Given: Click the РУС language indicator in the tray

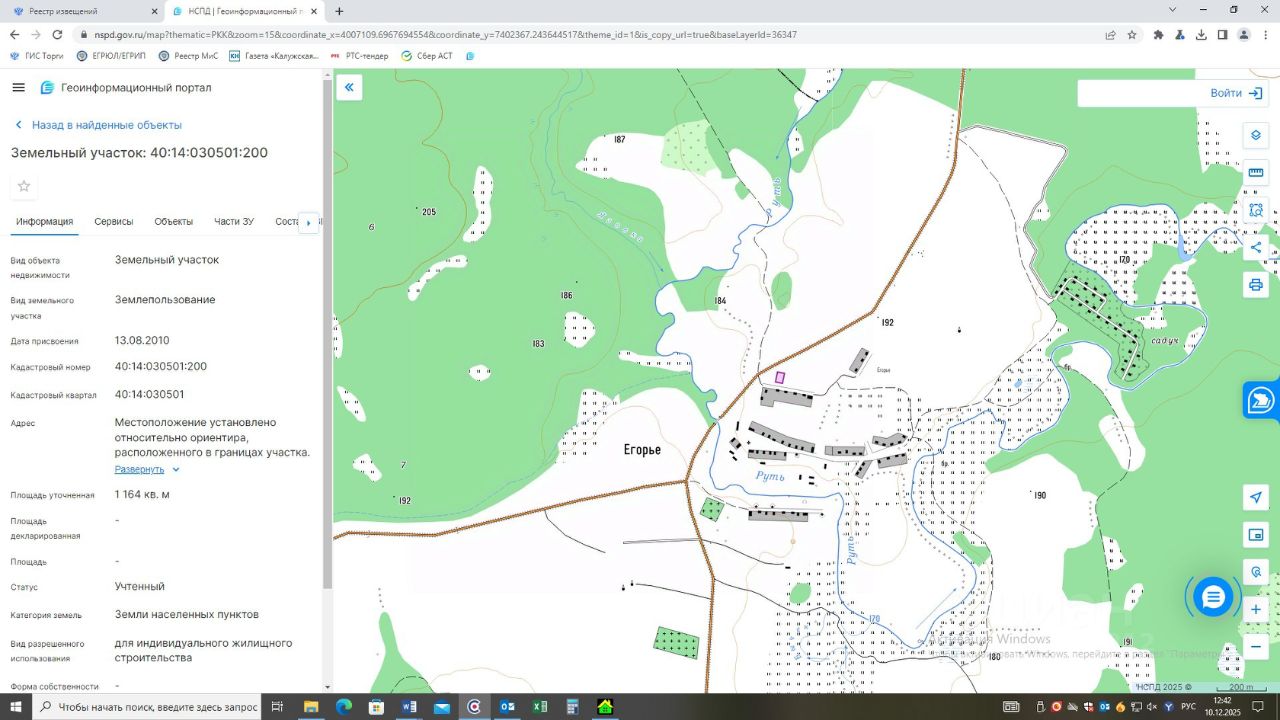Looking at the screenshot, I should 1189,707.
